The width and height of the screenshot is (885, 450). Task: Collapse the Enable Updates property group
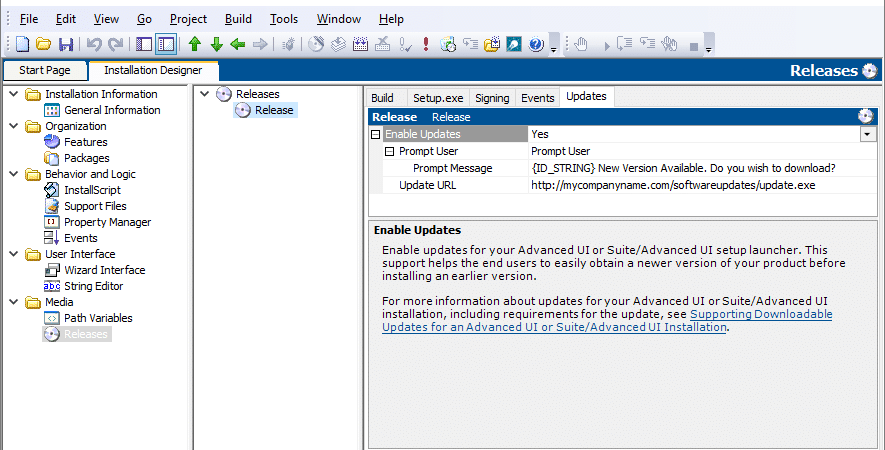(x=375, y=134)
